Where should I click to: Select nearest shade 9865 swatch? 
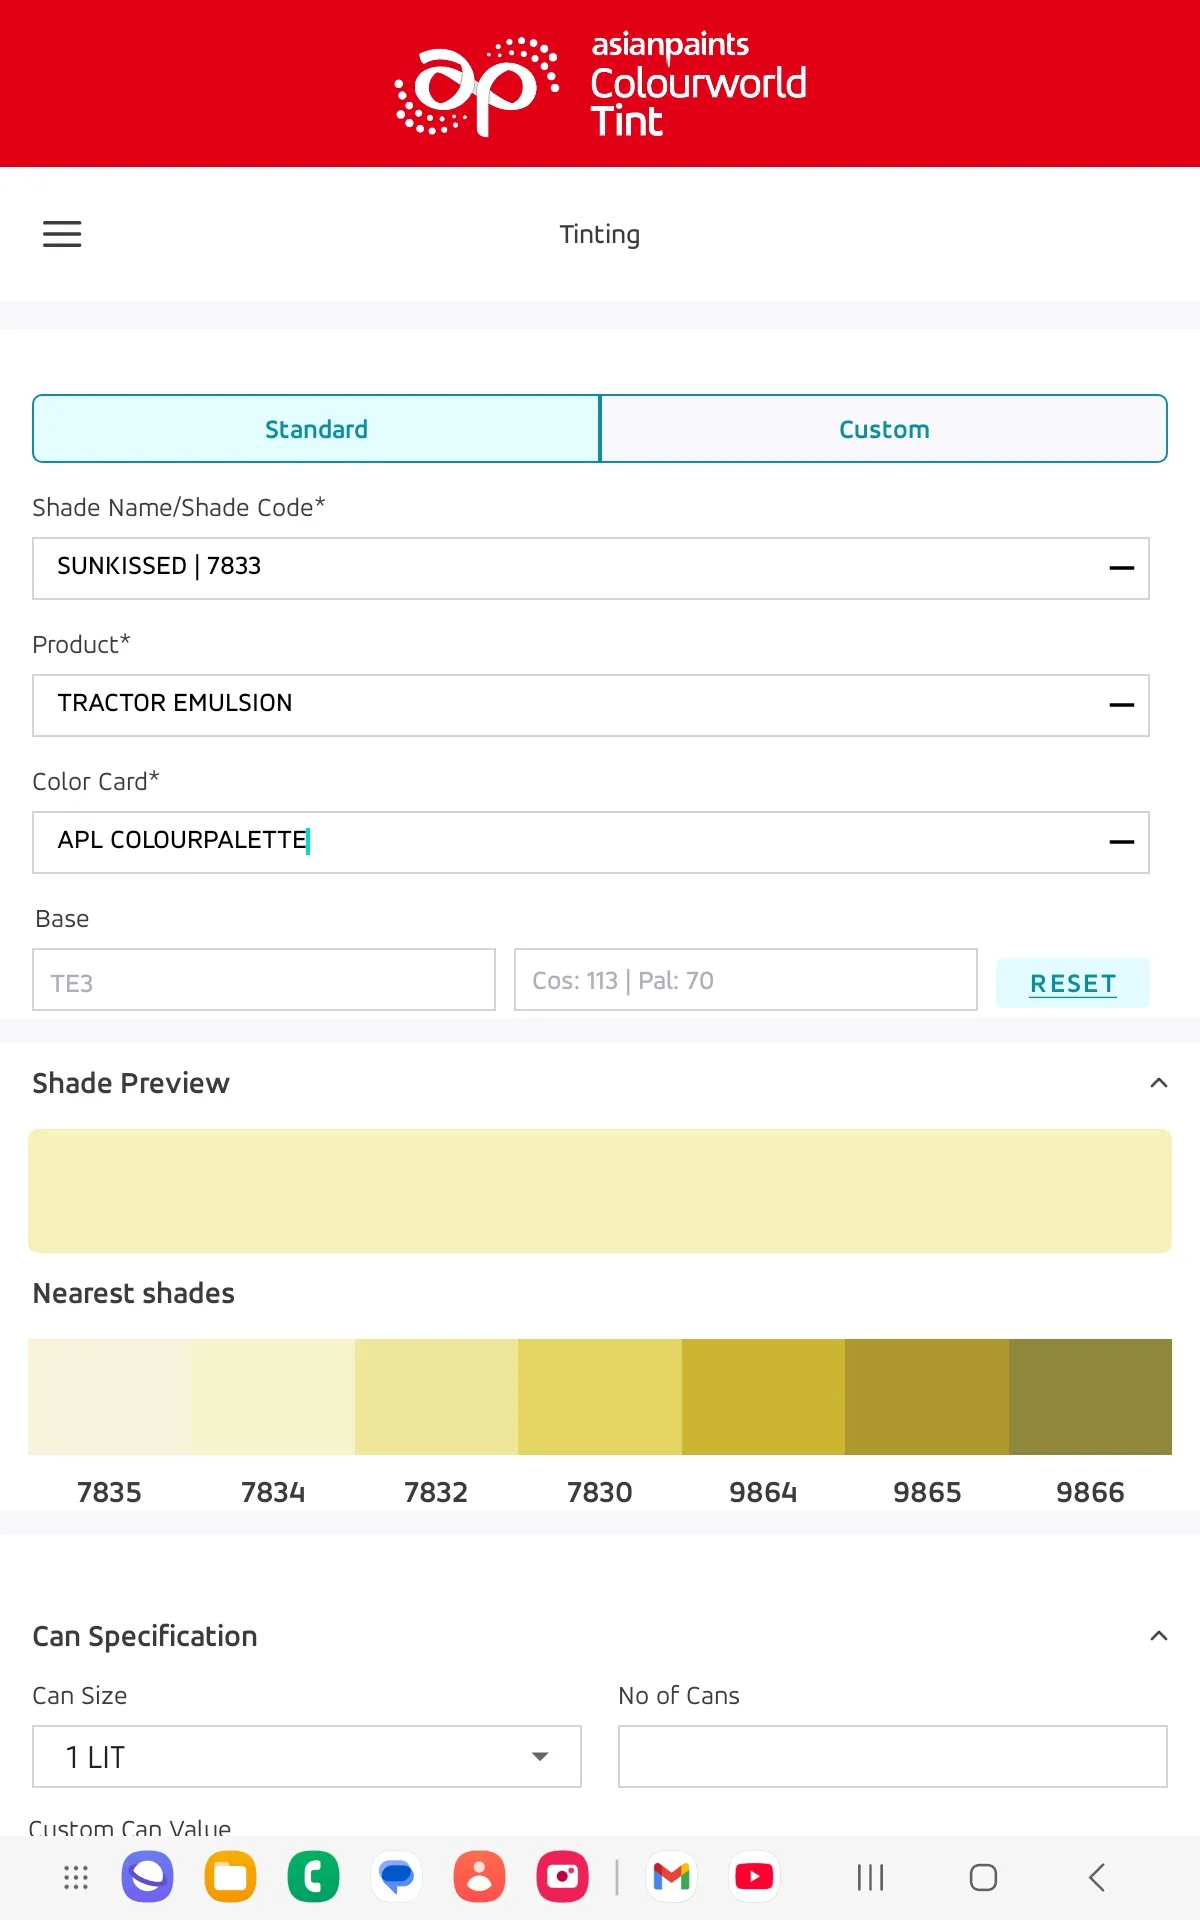click(927, 1397)
